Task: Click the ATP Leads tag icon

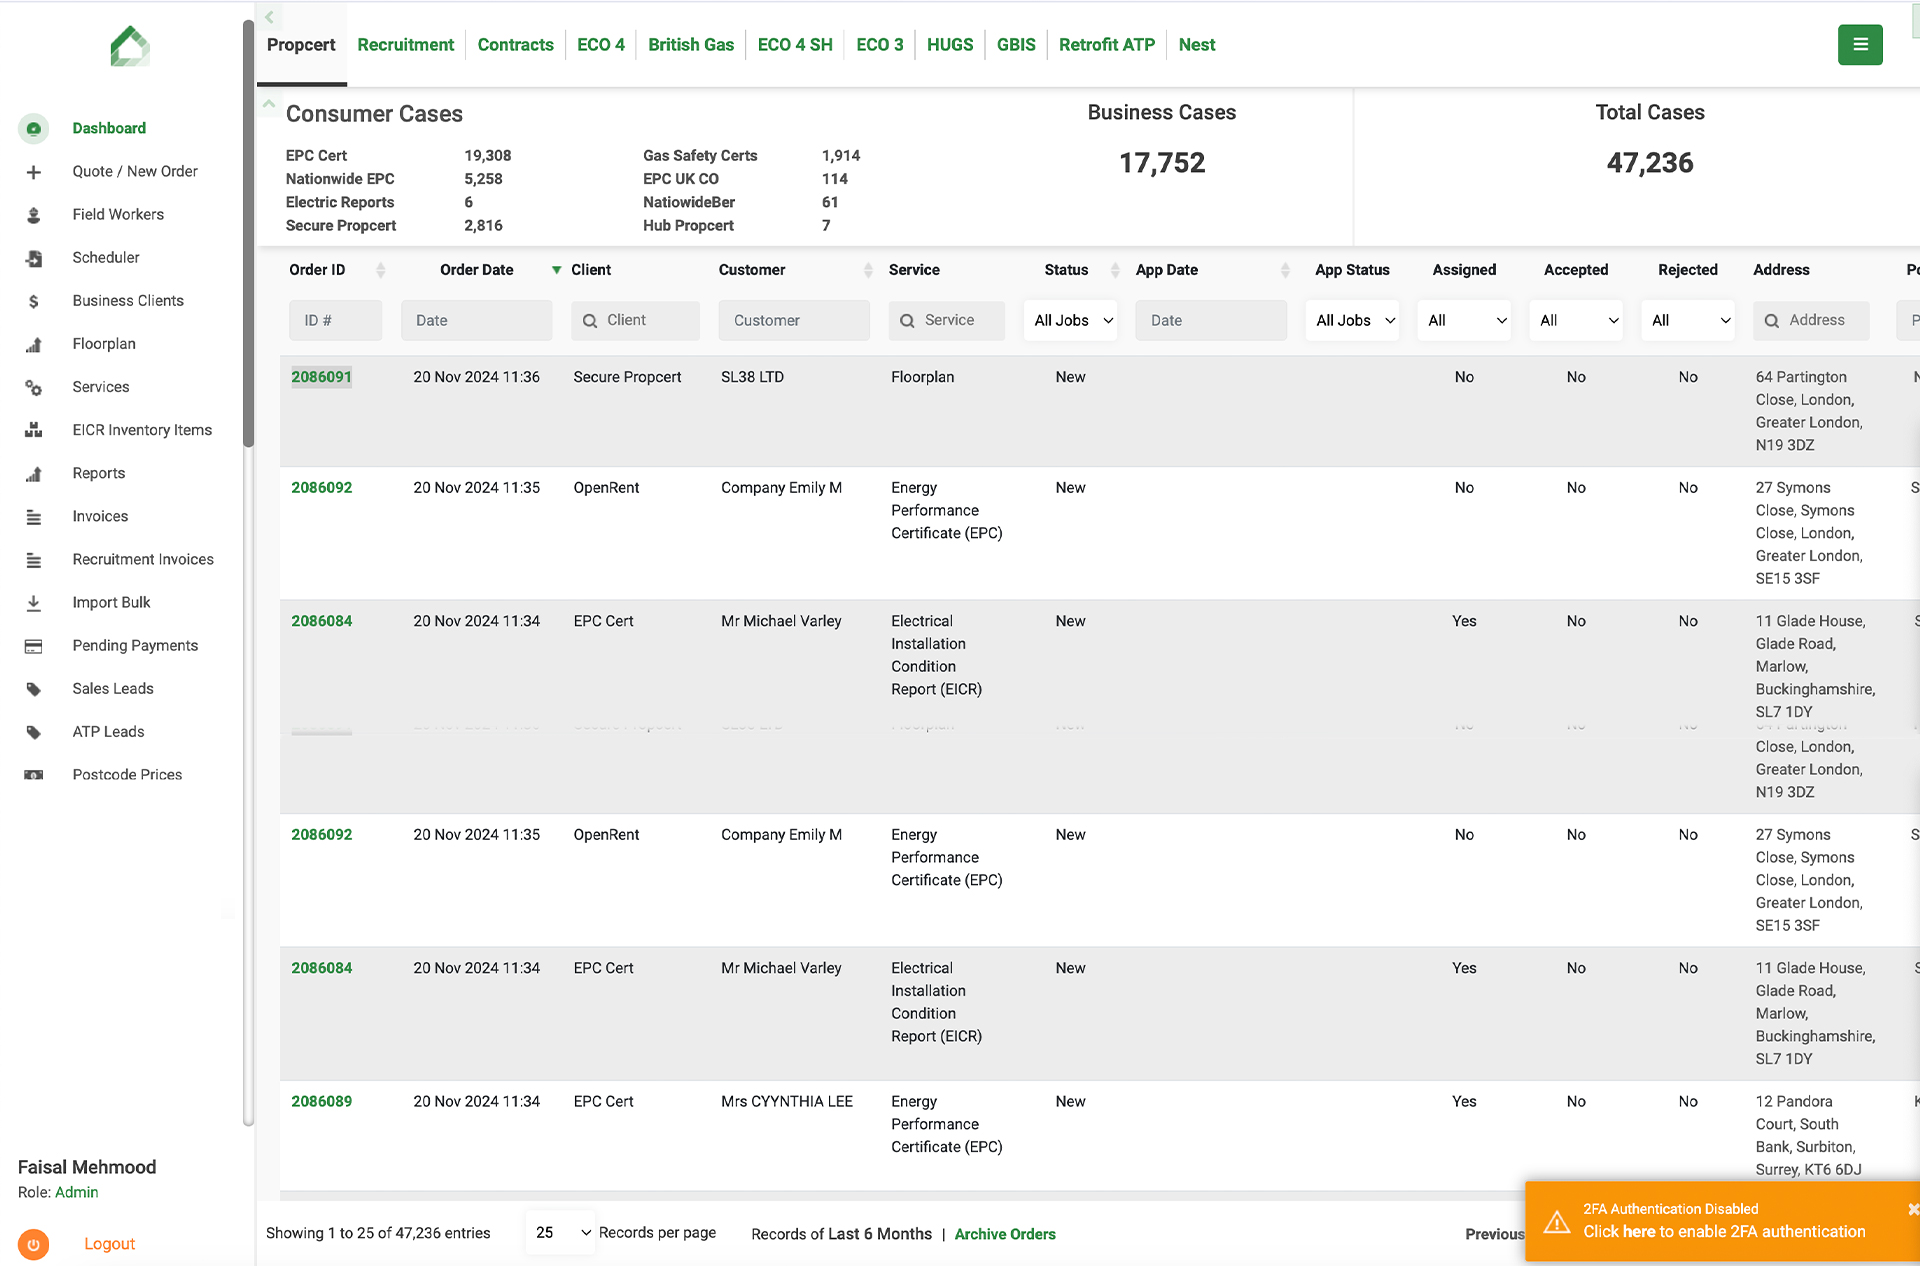Action: 33,732
